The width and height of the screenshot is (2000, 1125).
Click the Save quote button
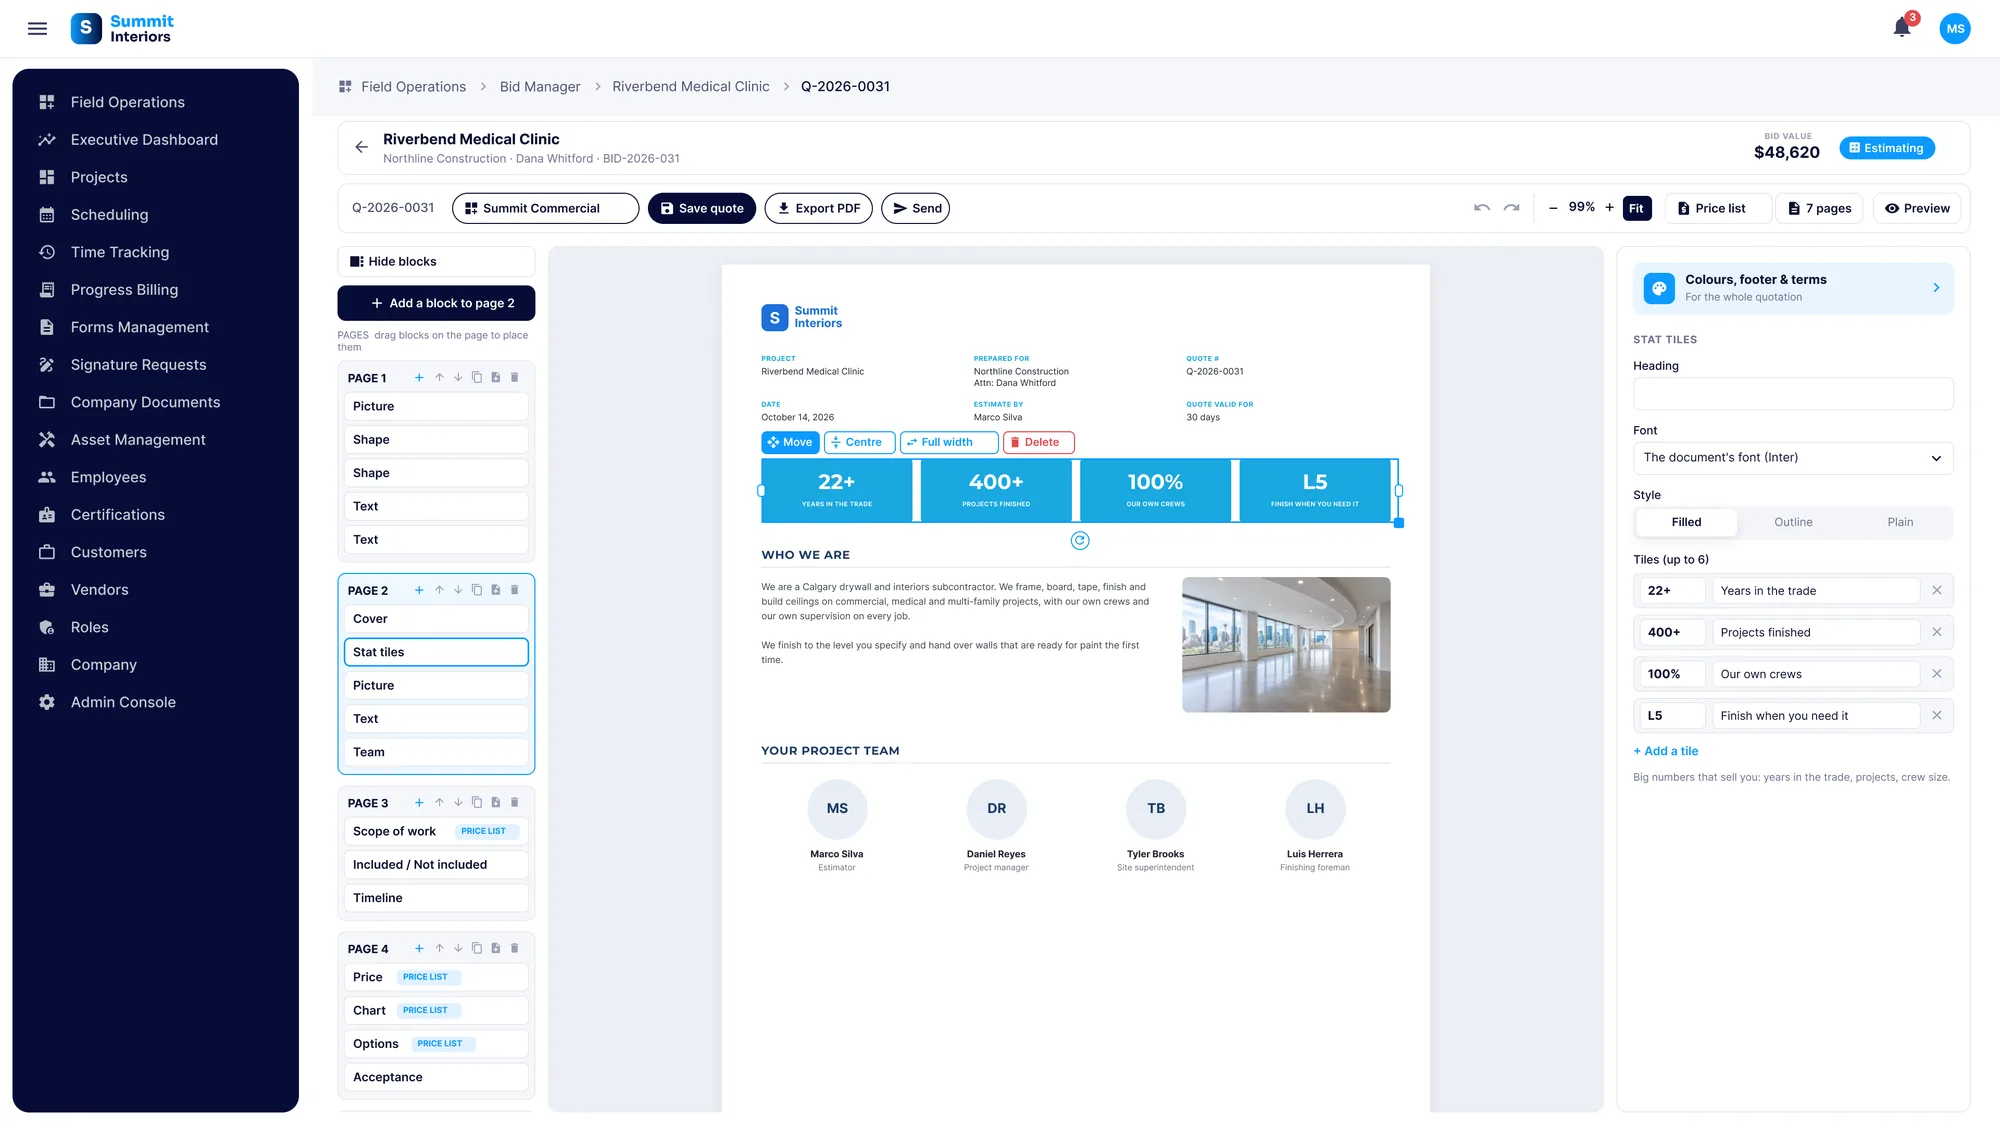click(702, 208)
